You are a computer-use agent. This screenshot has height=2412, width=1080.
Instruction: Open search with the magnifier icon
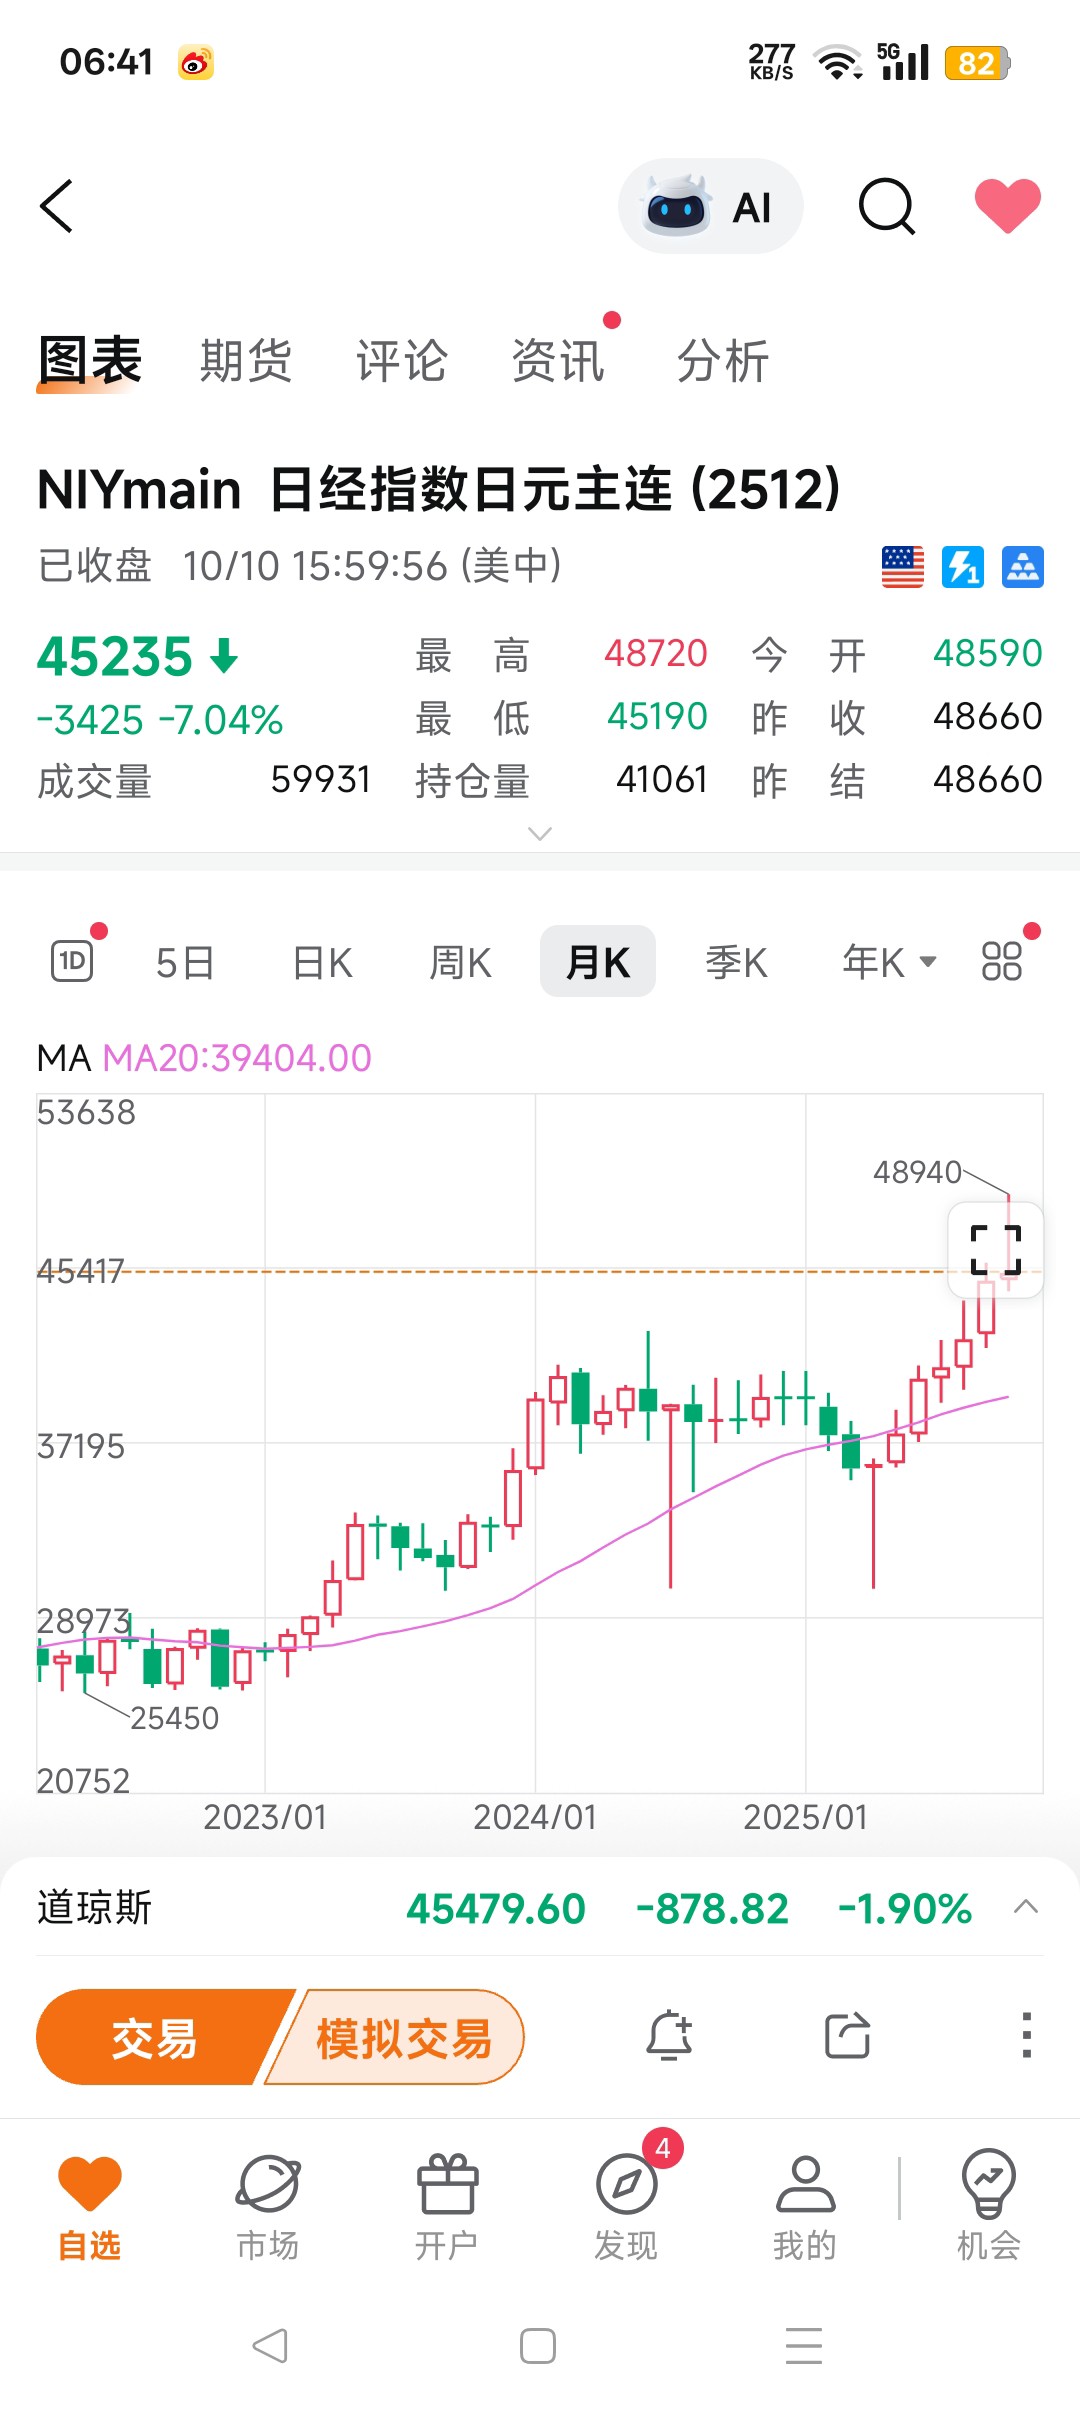coord(887,206)
